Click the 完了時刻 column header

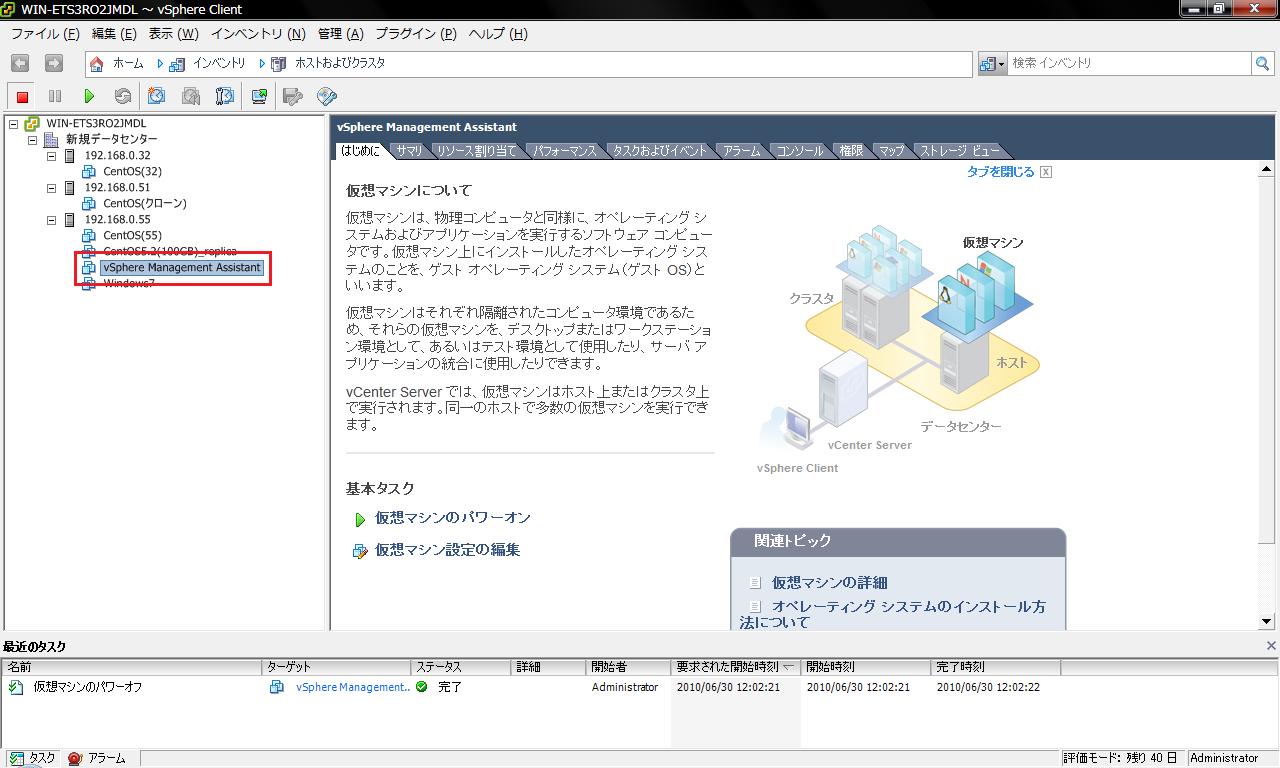click(996, 667)
